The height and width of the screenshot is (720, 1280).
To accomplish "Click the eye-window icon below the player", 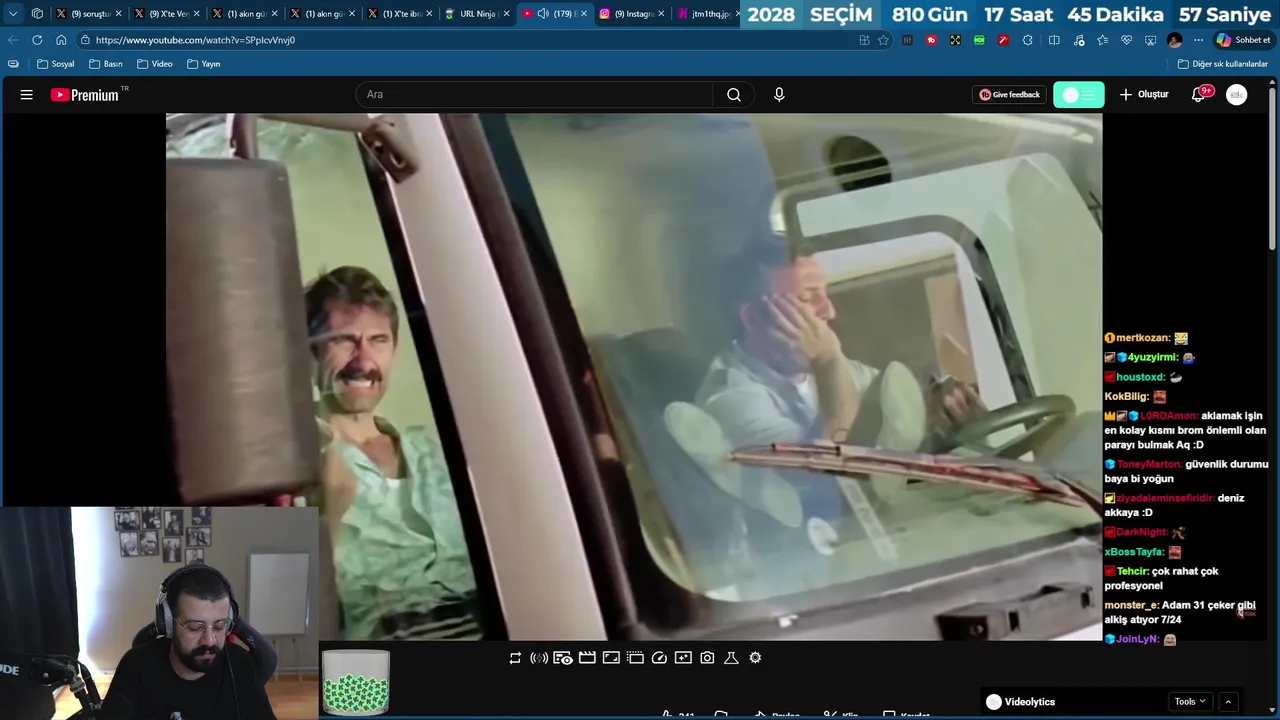I will 563,658.
